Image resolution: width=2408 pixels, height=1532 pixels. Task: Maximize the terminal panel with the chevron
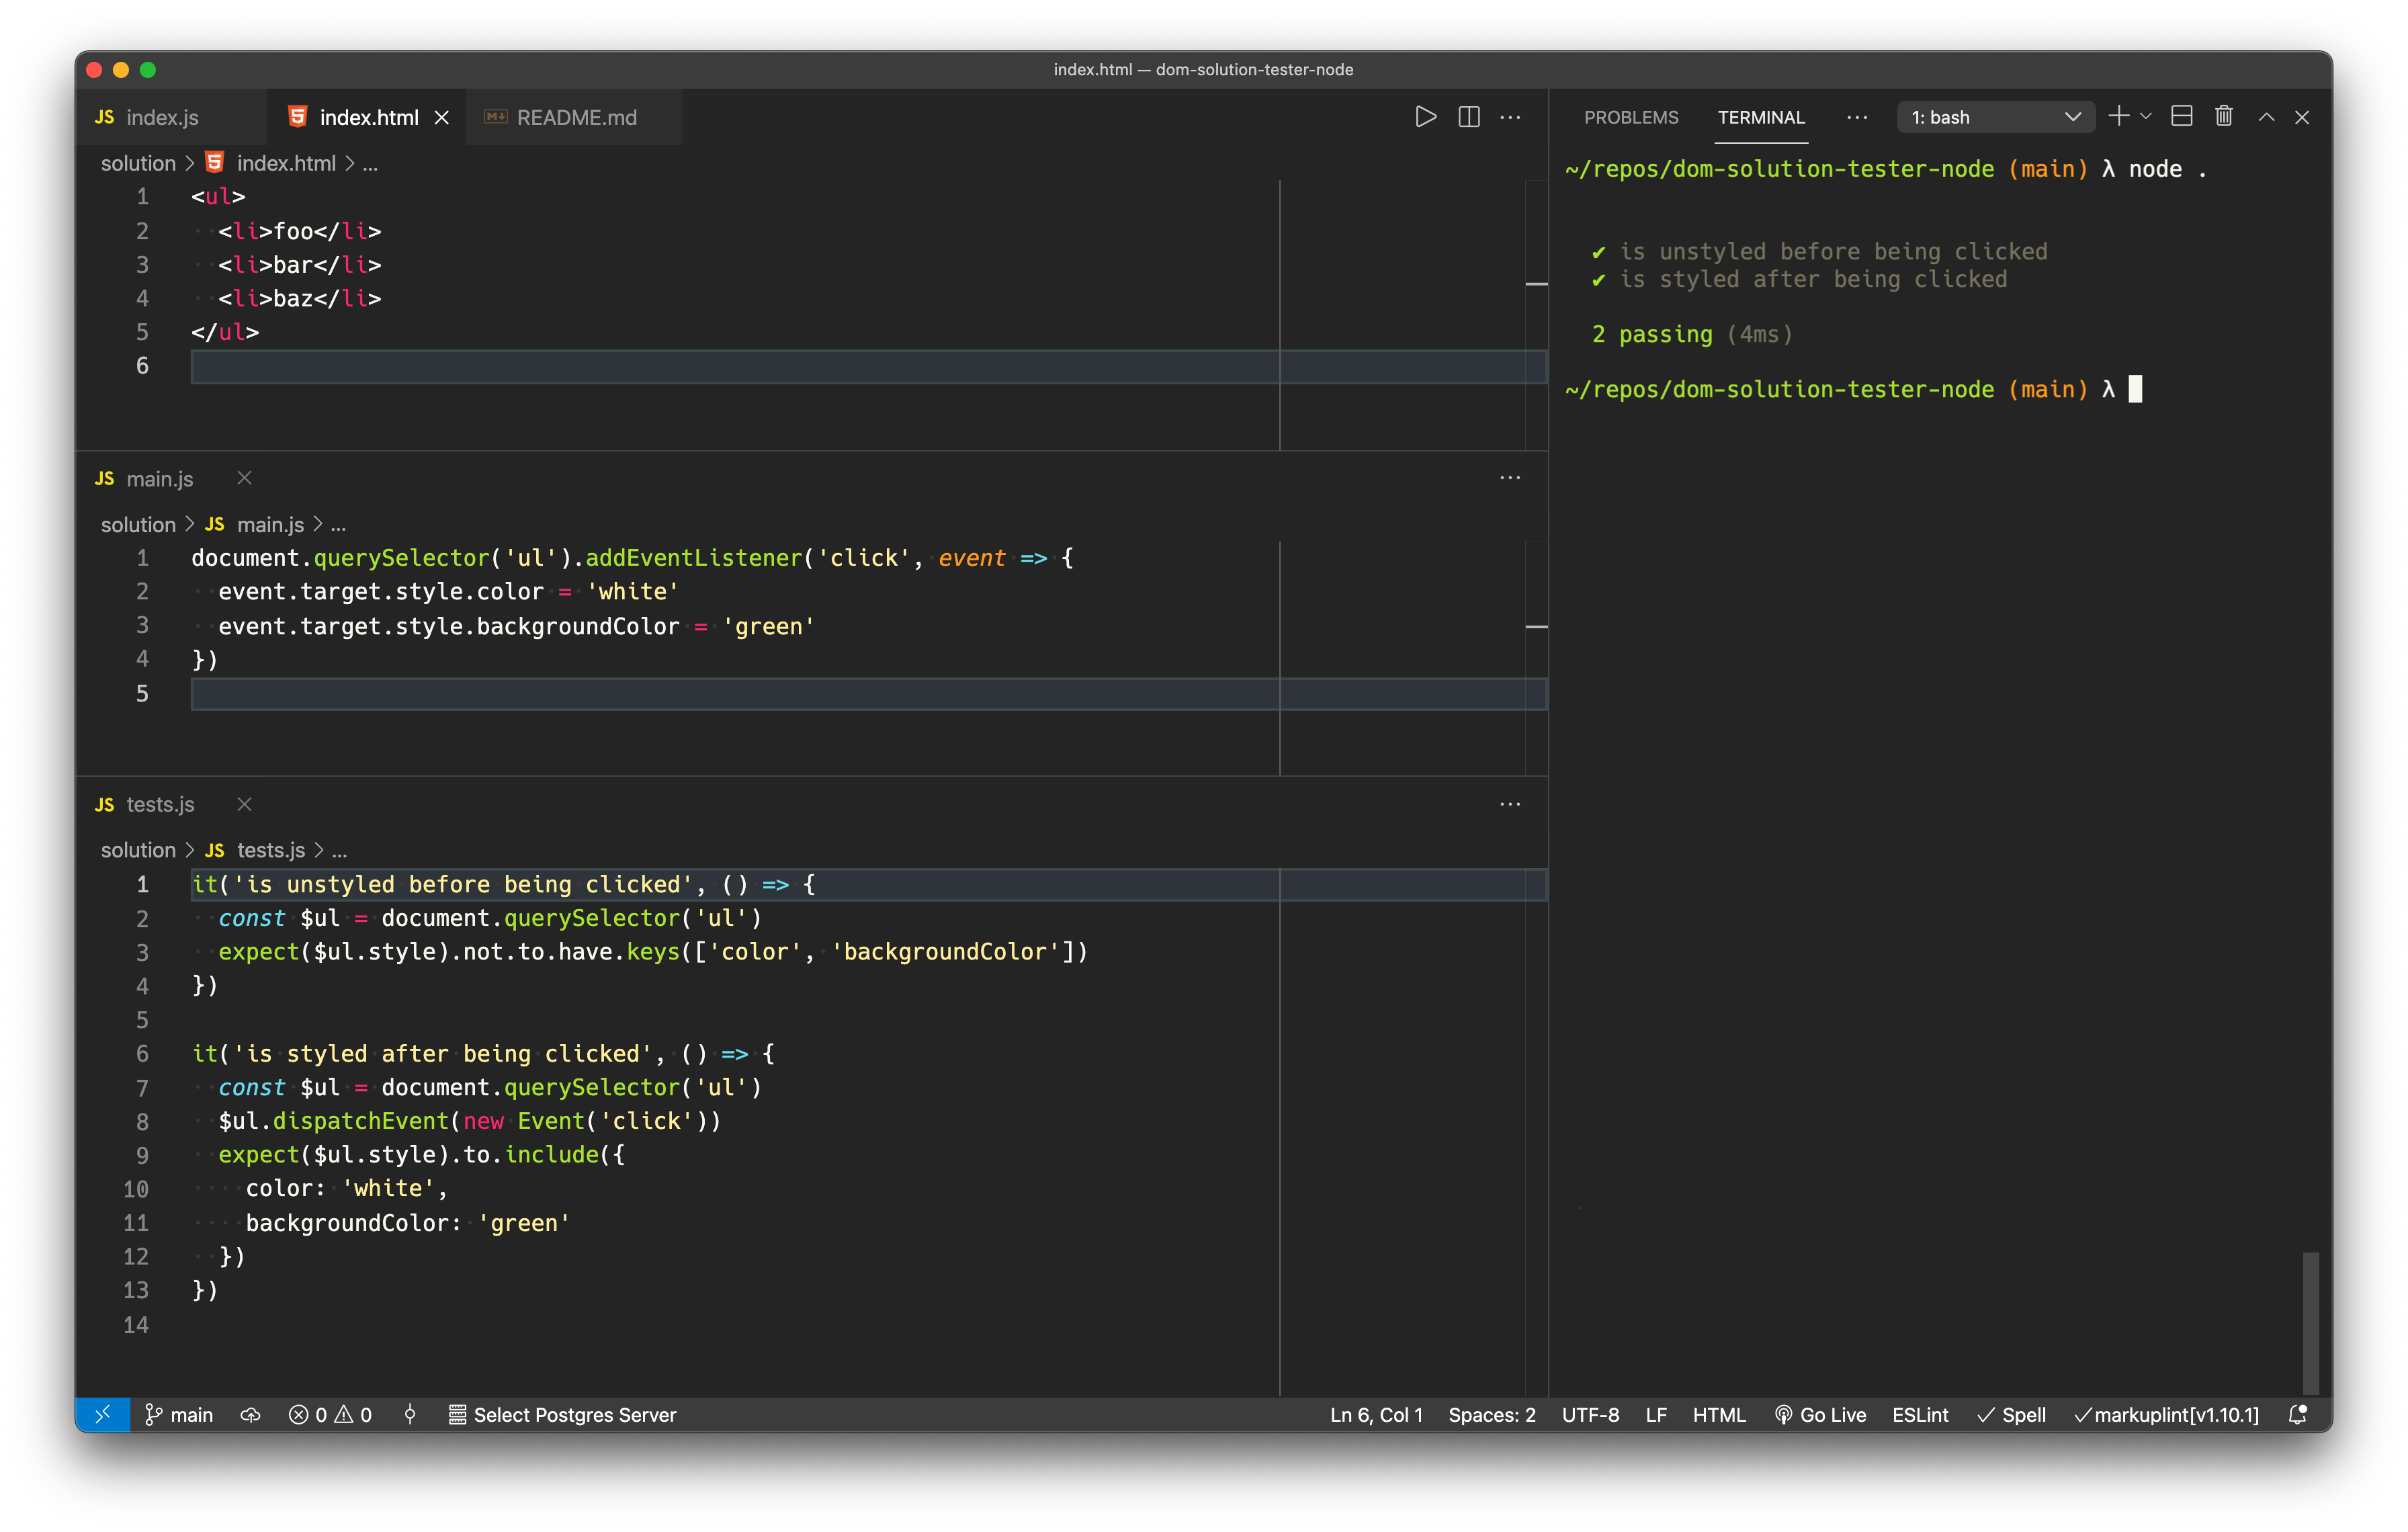(2265, 117)
